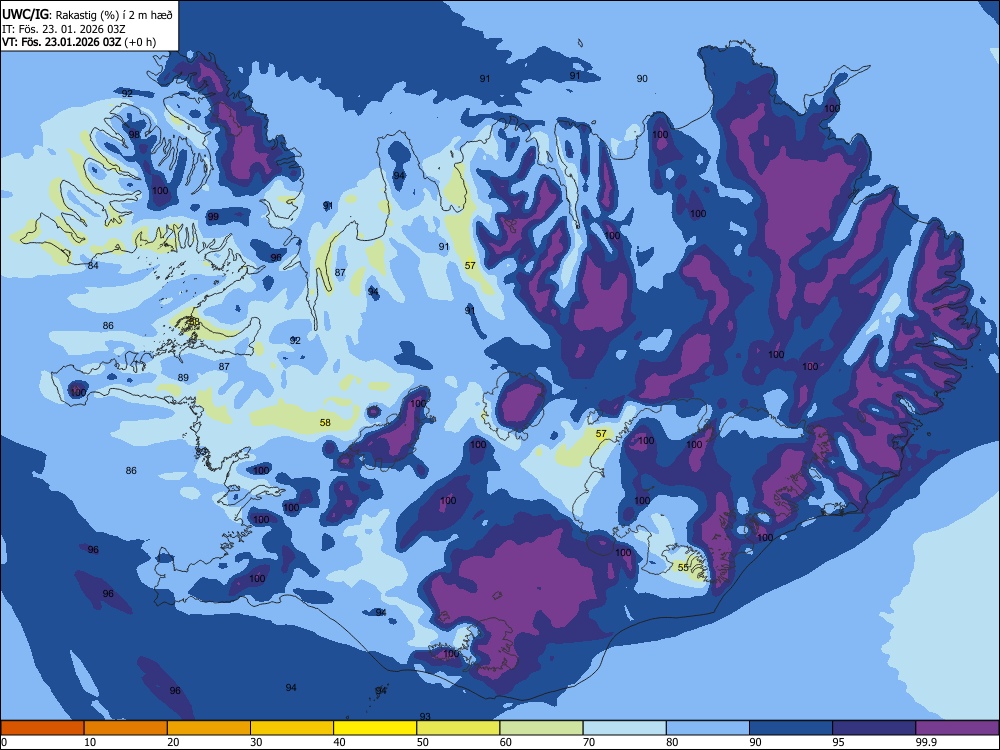The width and height of the screenshot is (1000, 750).
Task: Select the '99' humidity value on the map
Action: click(x=213, y=216)
